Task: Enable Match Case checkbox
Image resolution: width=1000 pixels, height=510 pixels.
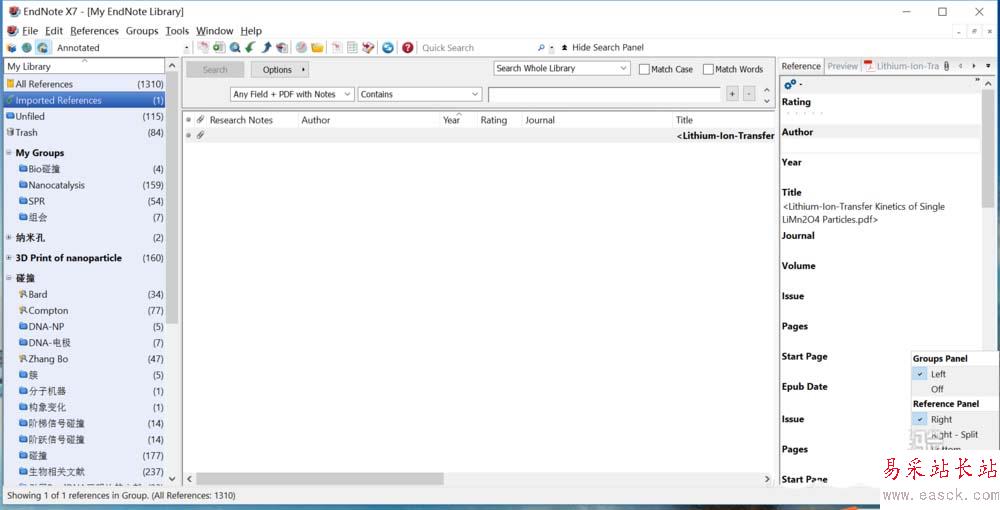Action: (644, 69)
